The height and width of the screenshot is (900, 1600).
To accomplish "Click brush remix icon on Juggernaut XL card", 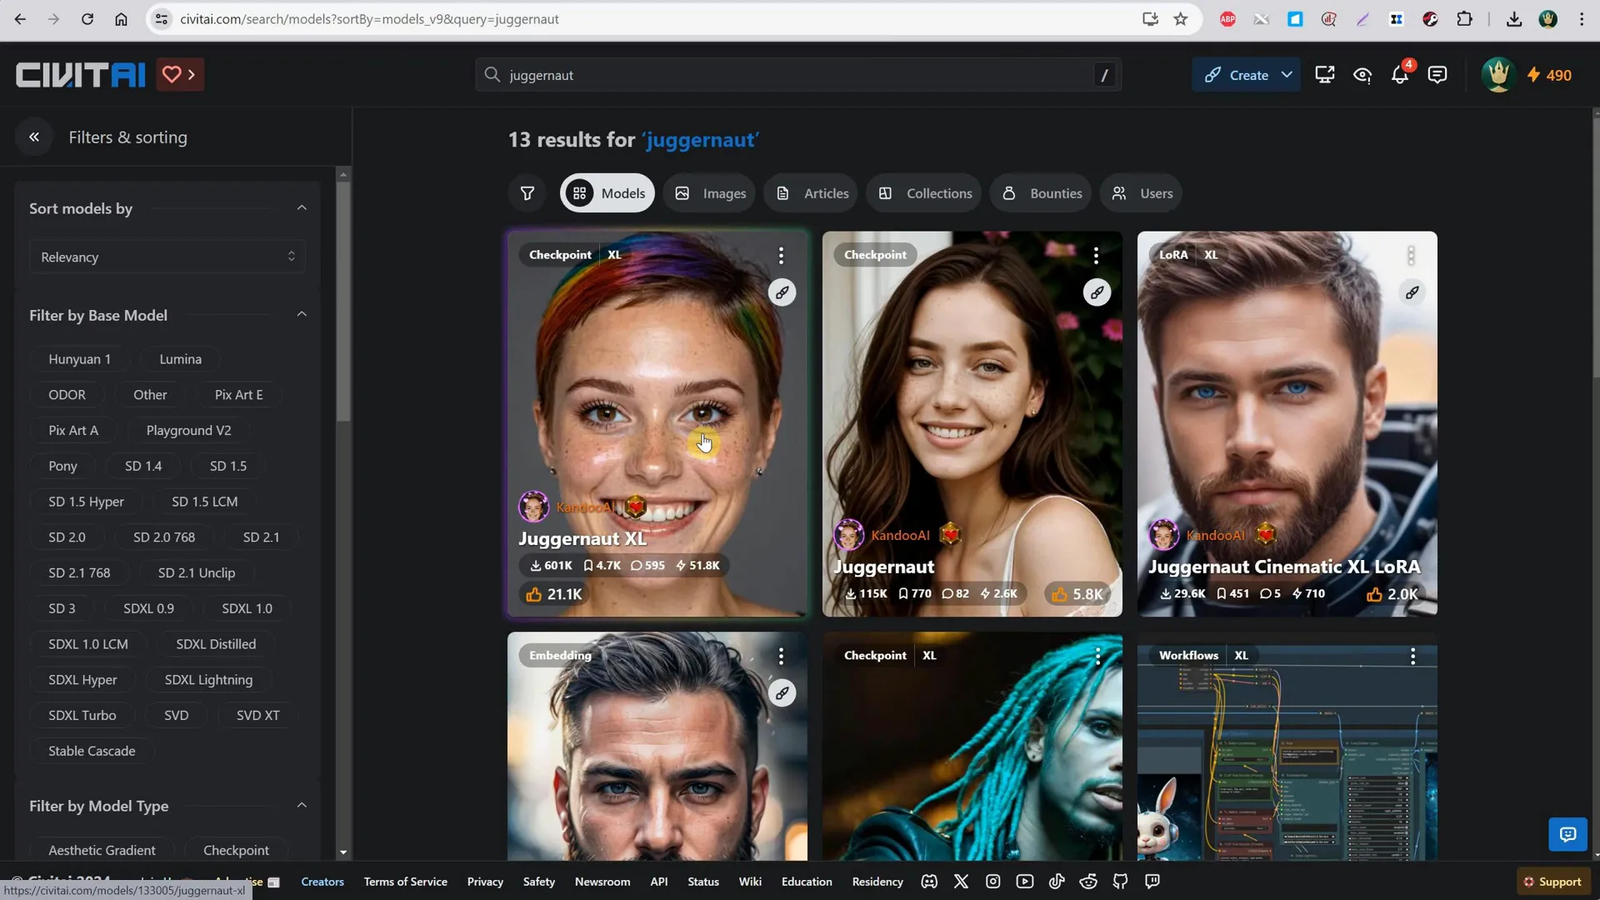I will pyautogui.click(x=782, y=293).
